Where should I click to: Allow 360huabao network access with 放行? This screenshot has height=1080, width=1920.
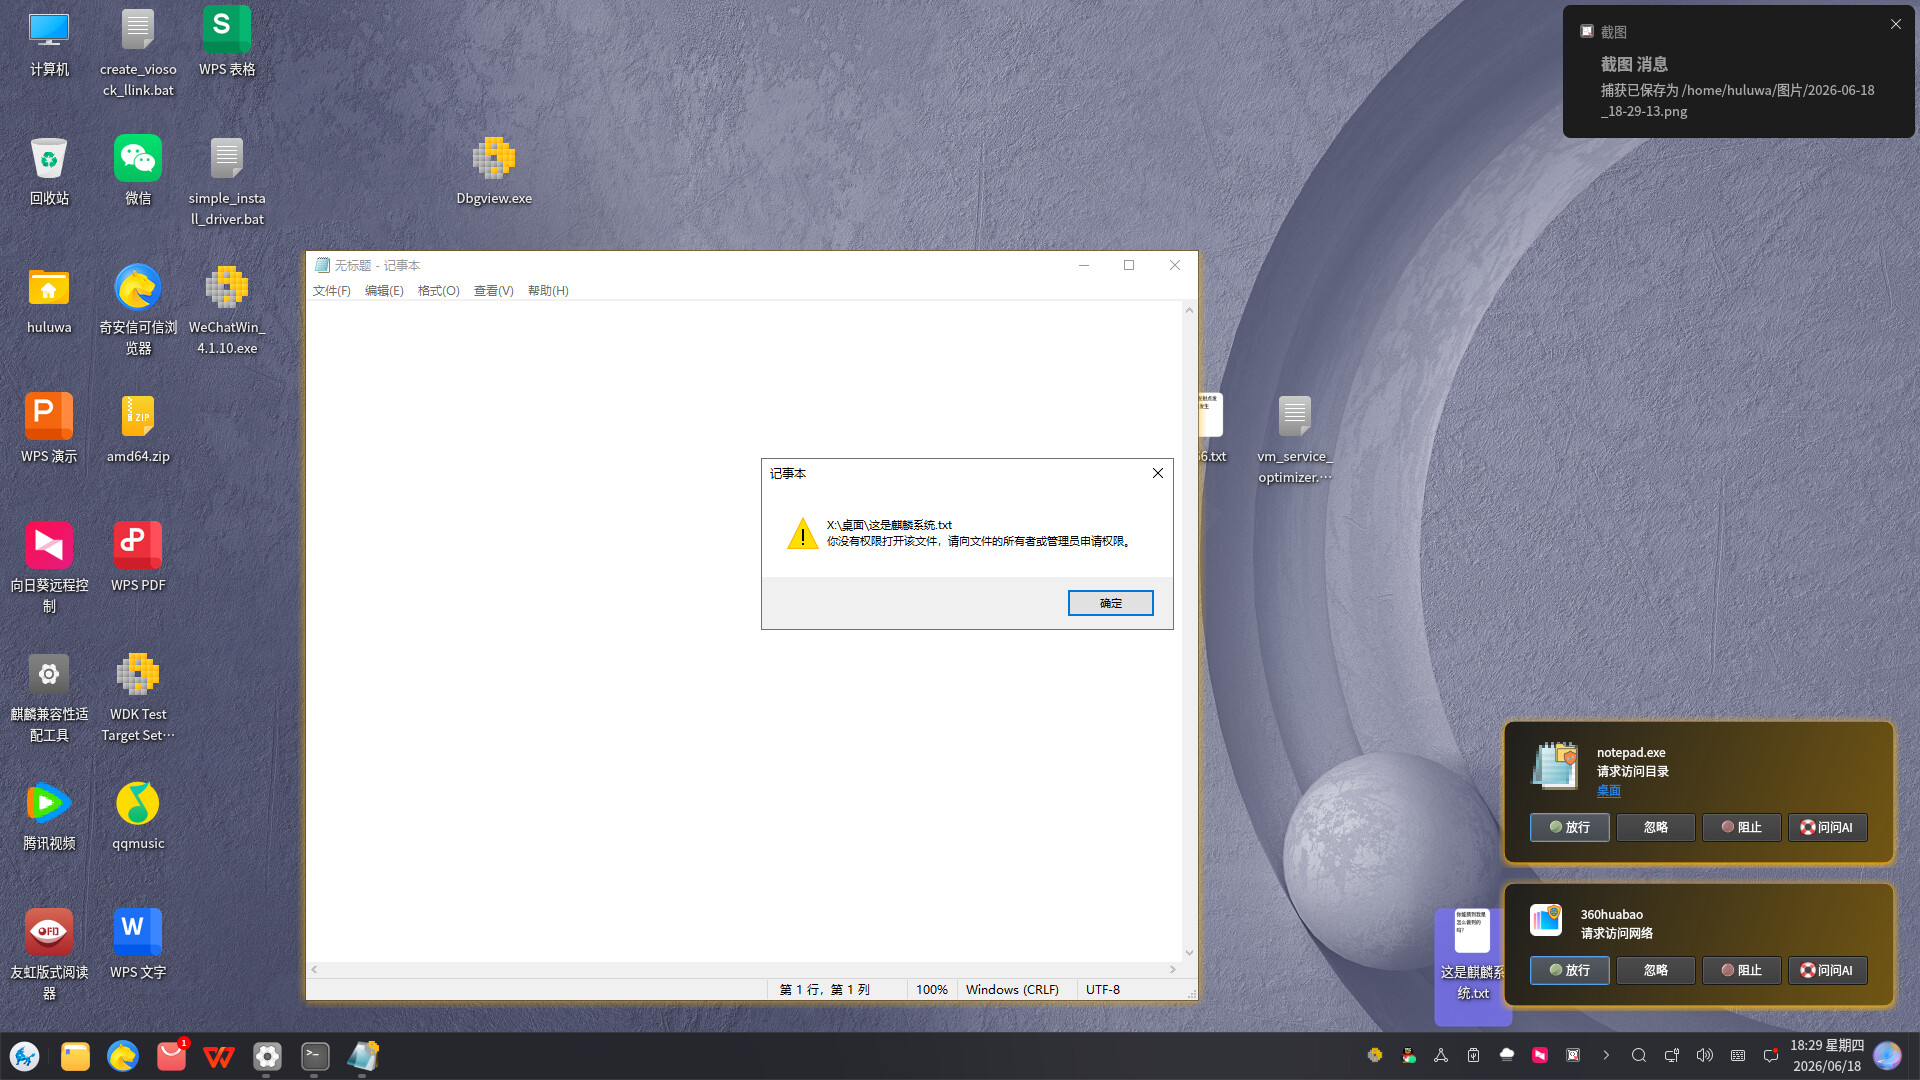tap(1569, 970)
